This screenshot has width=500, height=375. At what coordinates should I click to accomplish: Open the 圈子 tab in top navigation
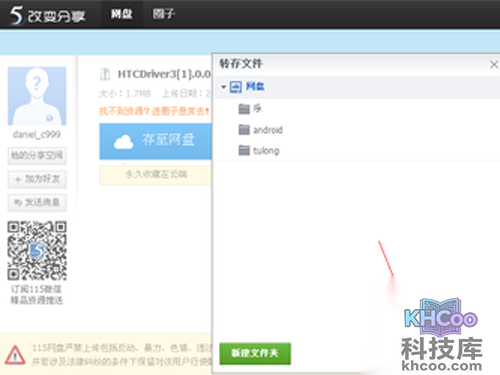pos(163,14)
